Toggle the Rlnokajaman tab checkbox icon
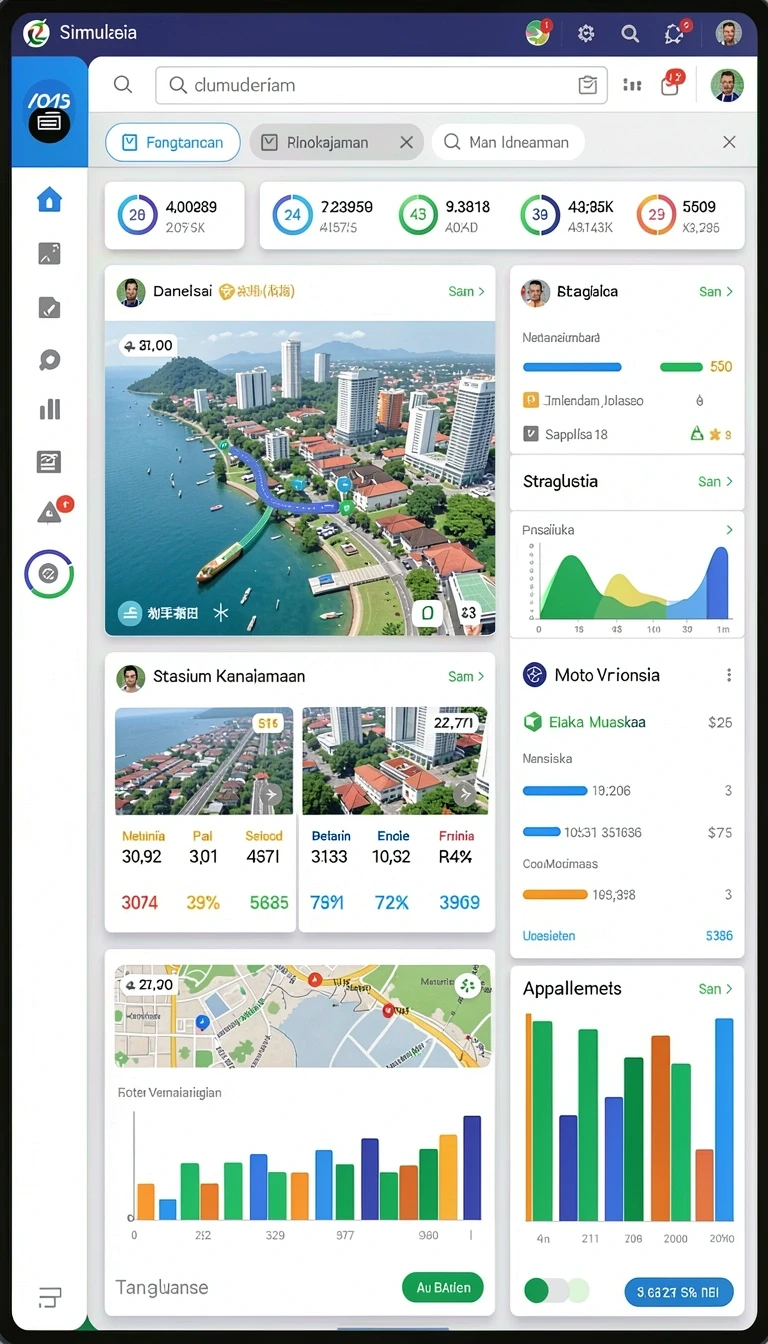 coord(269,143)
